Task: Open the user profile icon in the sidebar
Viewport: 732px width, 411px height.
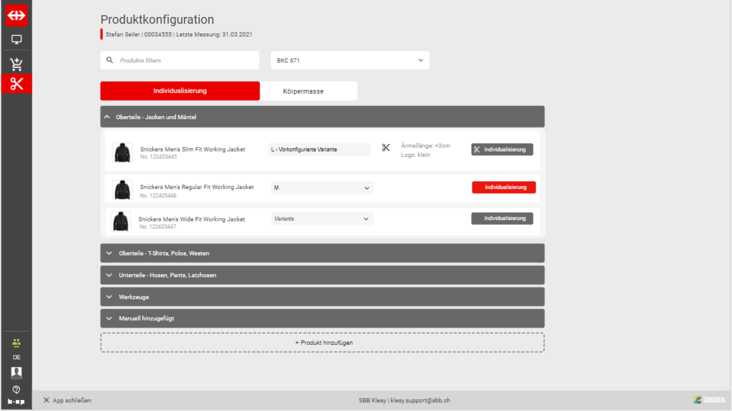Action: 16,372
